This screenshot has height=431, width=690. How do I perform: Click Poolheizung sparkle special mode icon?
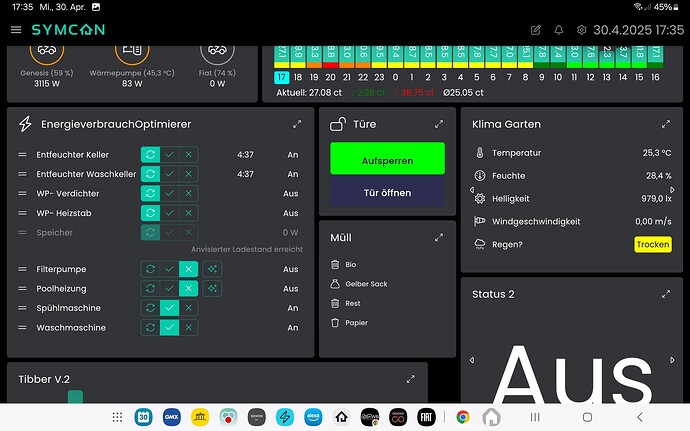pyautogui.click(x=212, y=288)
